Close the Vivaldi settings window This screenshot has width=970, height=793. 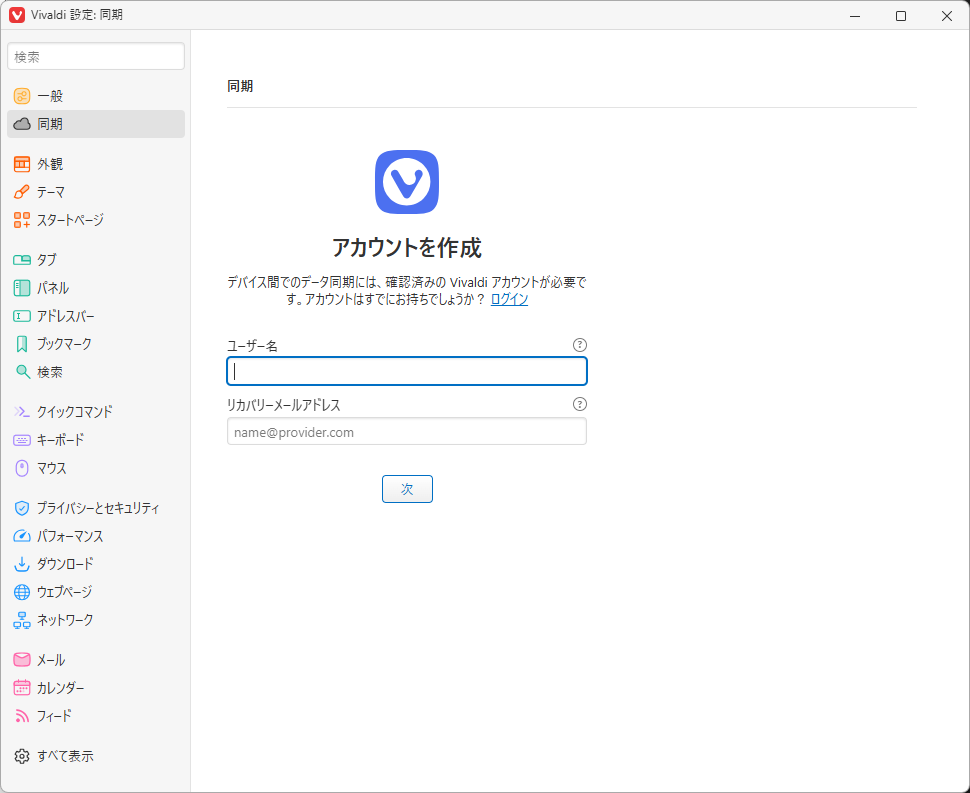tap(947, 15)
